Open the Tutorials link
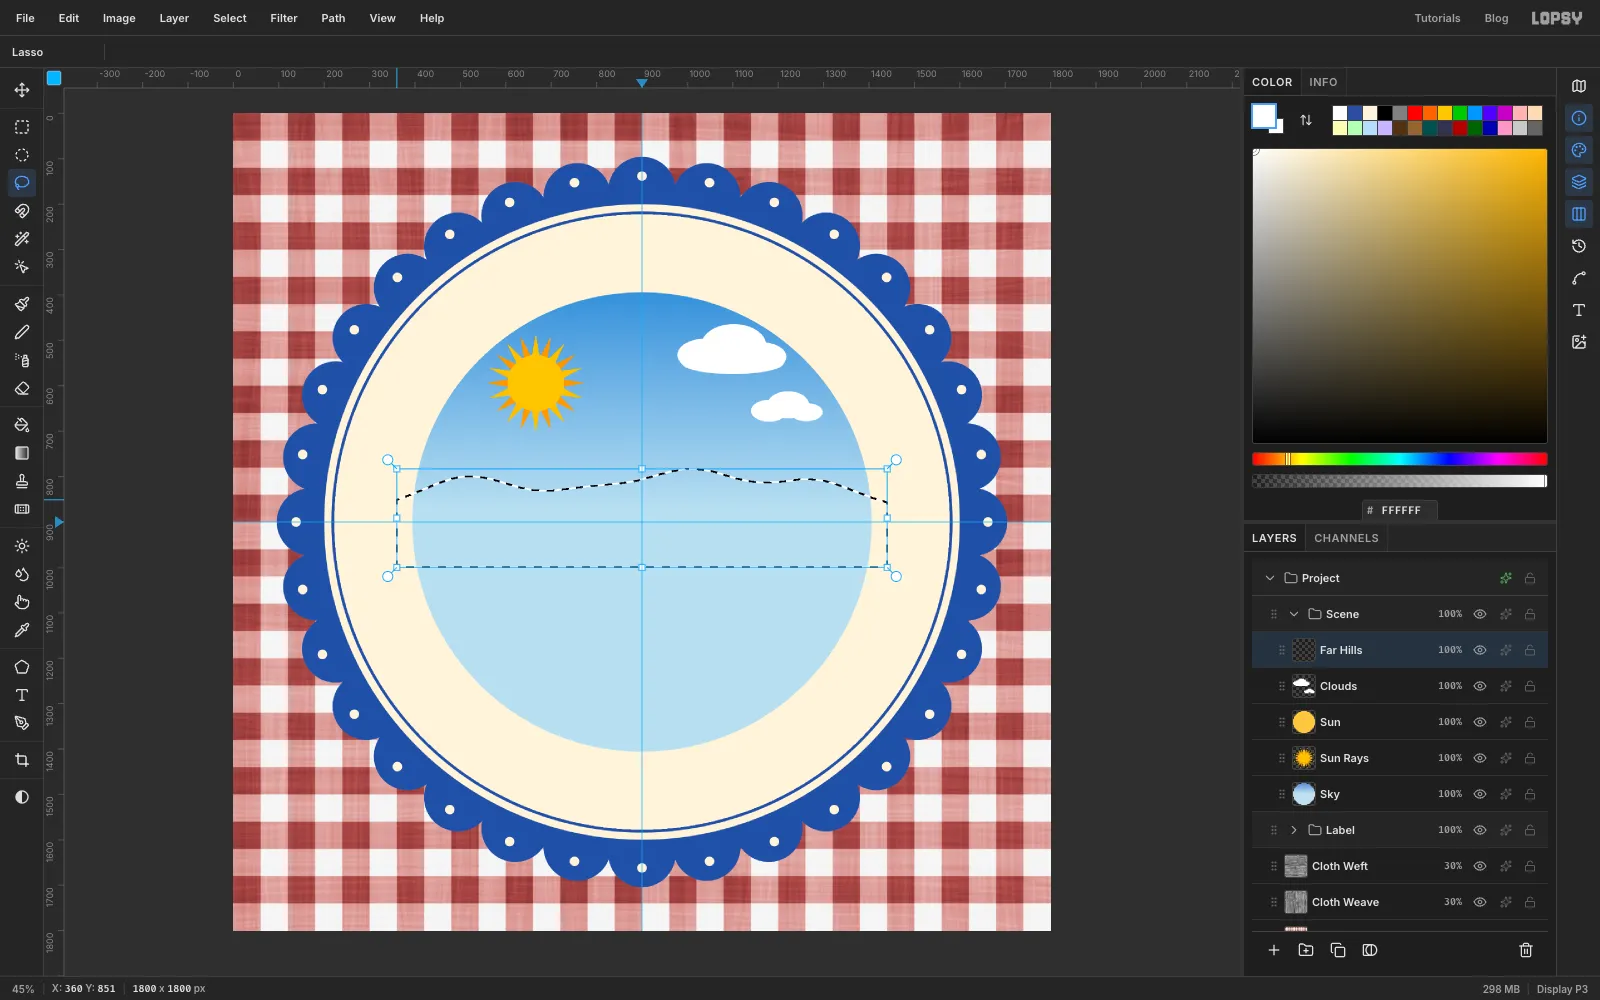1600x1000 pixels. (x=1437, y=18)
